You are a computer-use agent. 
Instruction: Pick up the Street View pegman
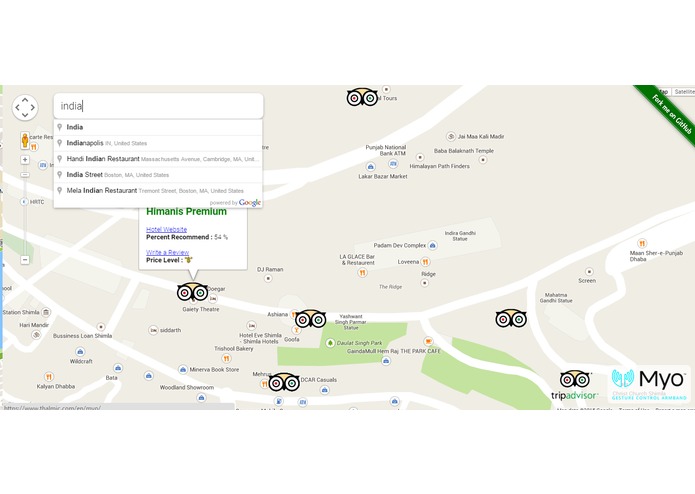pos(25,140)
